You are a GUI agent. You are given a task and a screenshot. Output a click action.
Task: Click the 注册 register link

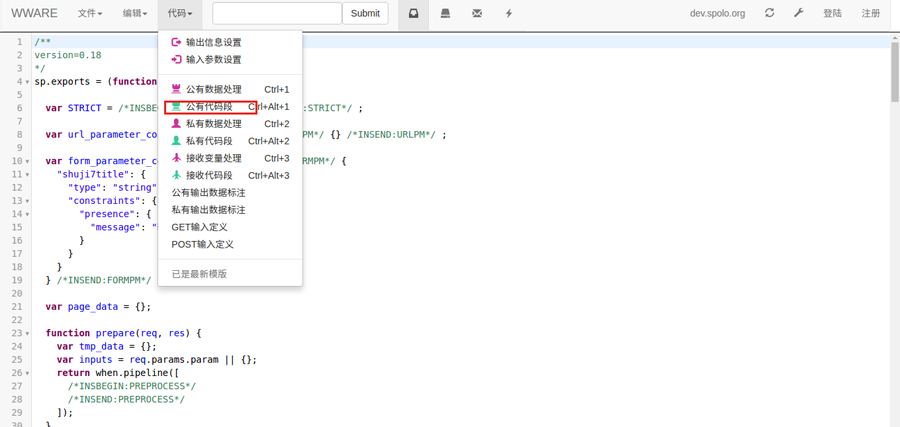pos(871,13)
